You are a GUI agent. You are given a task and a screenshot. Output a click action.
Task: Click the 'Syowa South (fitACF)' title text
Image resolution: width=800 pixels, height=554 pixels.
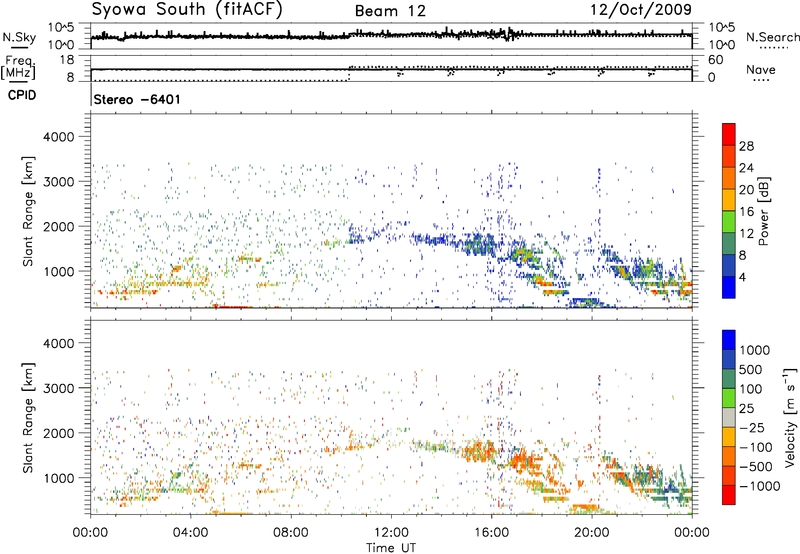coord(187,10)
